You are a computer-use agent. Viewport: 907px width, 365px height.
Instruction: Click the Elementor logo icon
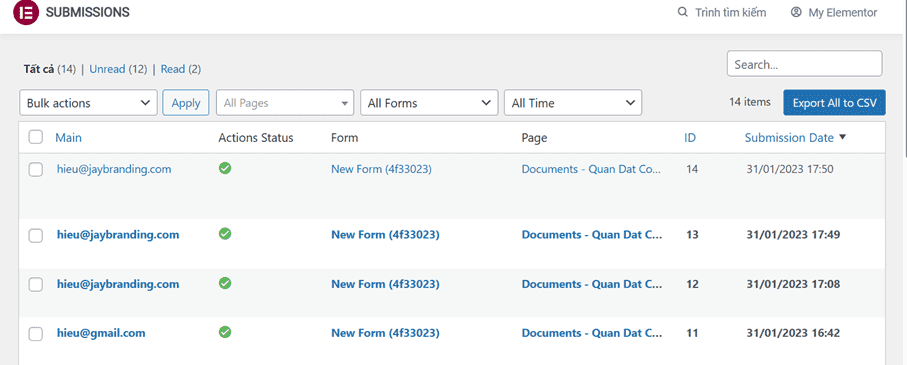point(25,12)
